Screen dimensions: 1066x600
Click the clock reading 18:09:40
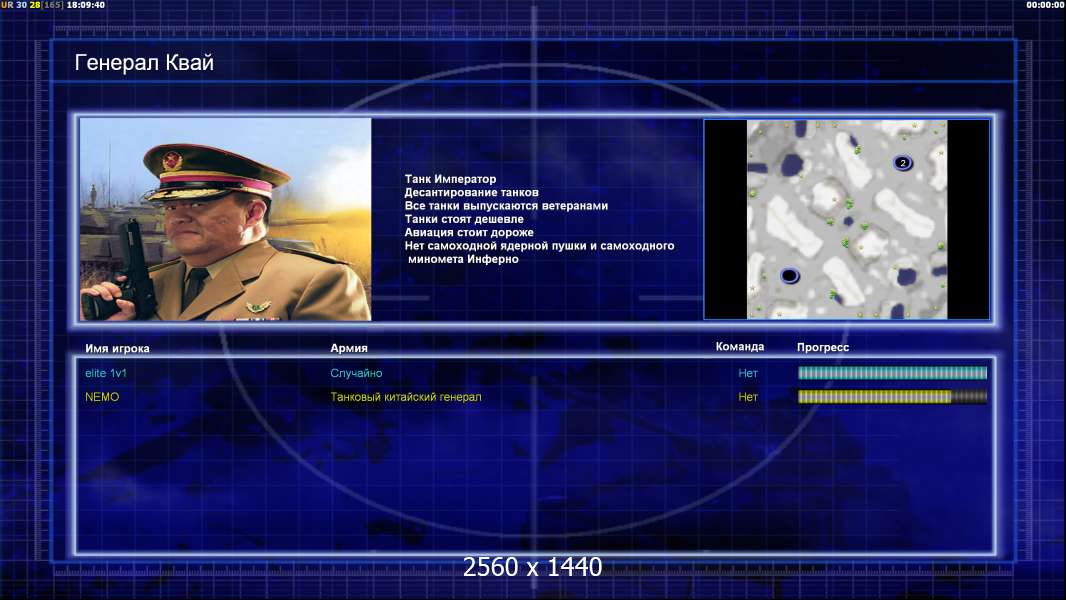[x=86, y=5]
